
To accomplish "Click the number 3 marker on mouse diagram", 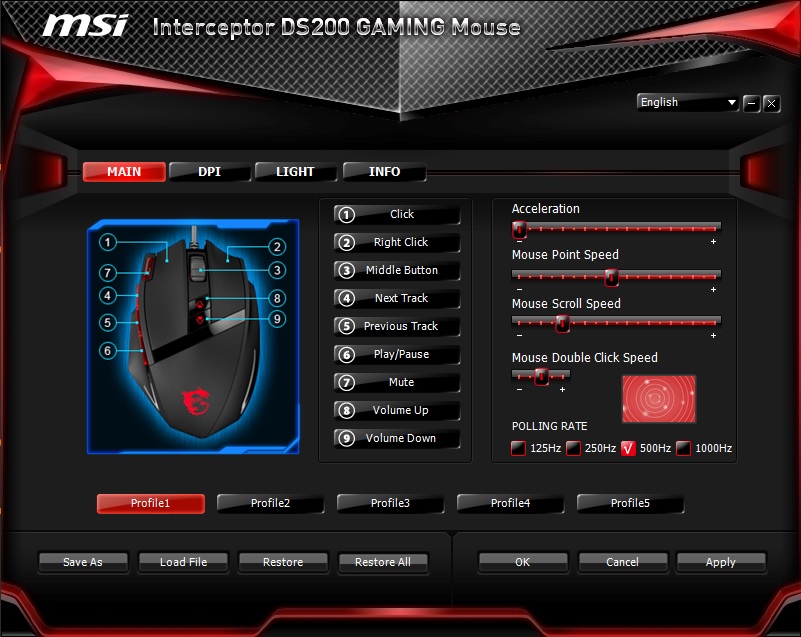I will tap(277, 270).
